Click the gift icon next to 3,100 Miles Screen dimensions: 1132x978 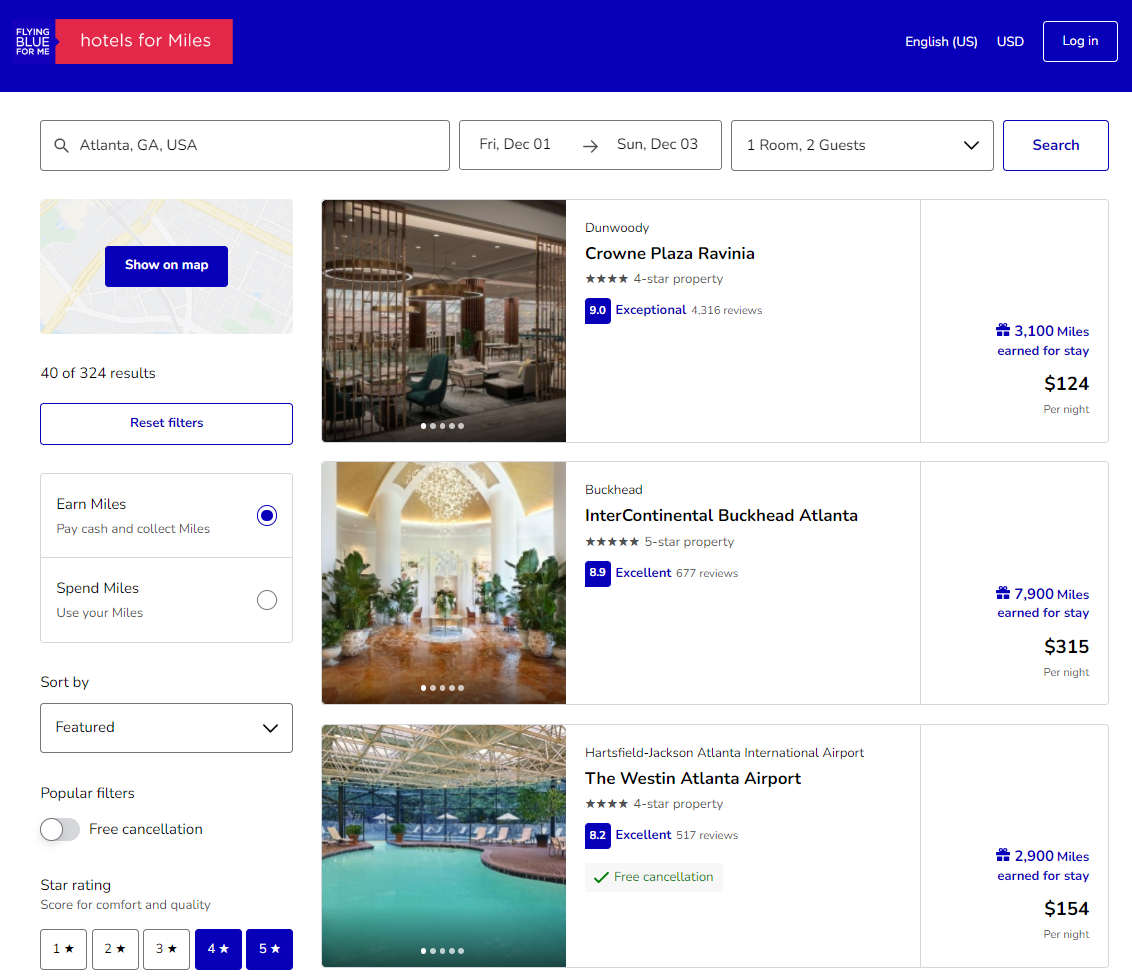click(x=1003, y=331)
